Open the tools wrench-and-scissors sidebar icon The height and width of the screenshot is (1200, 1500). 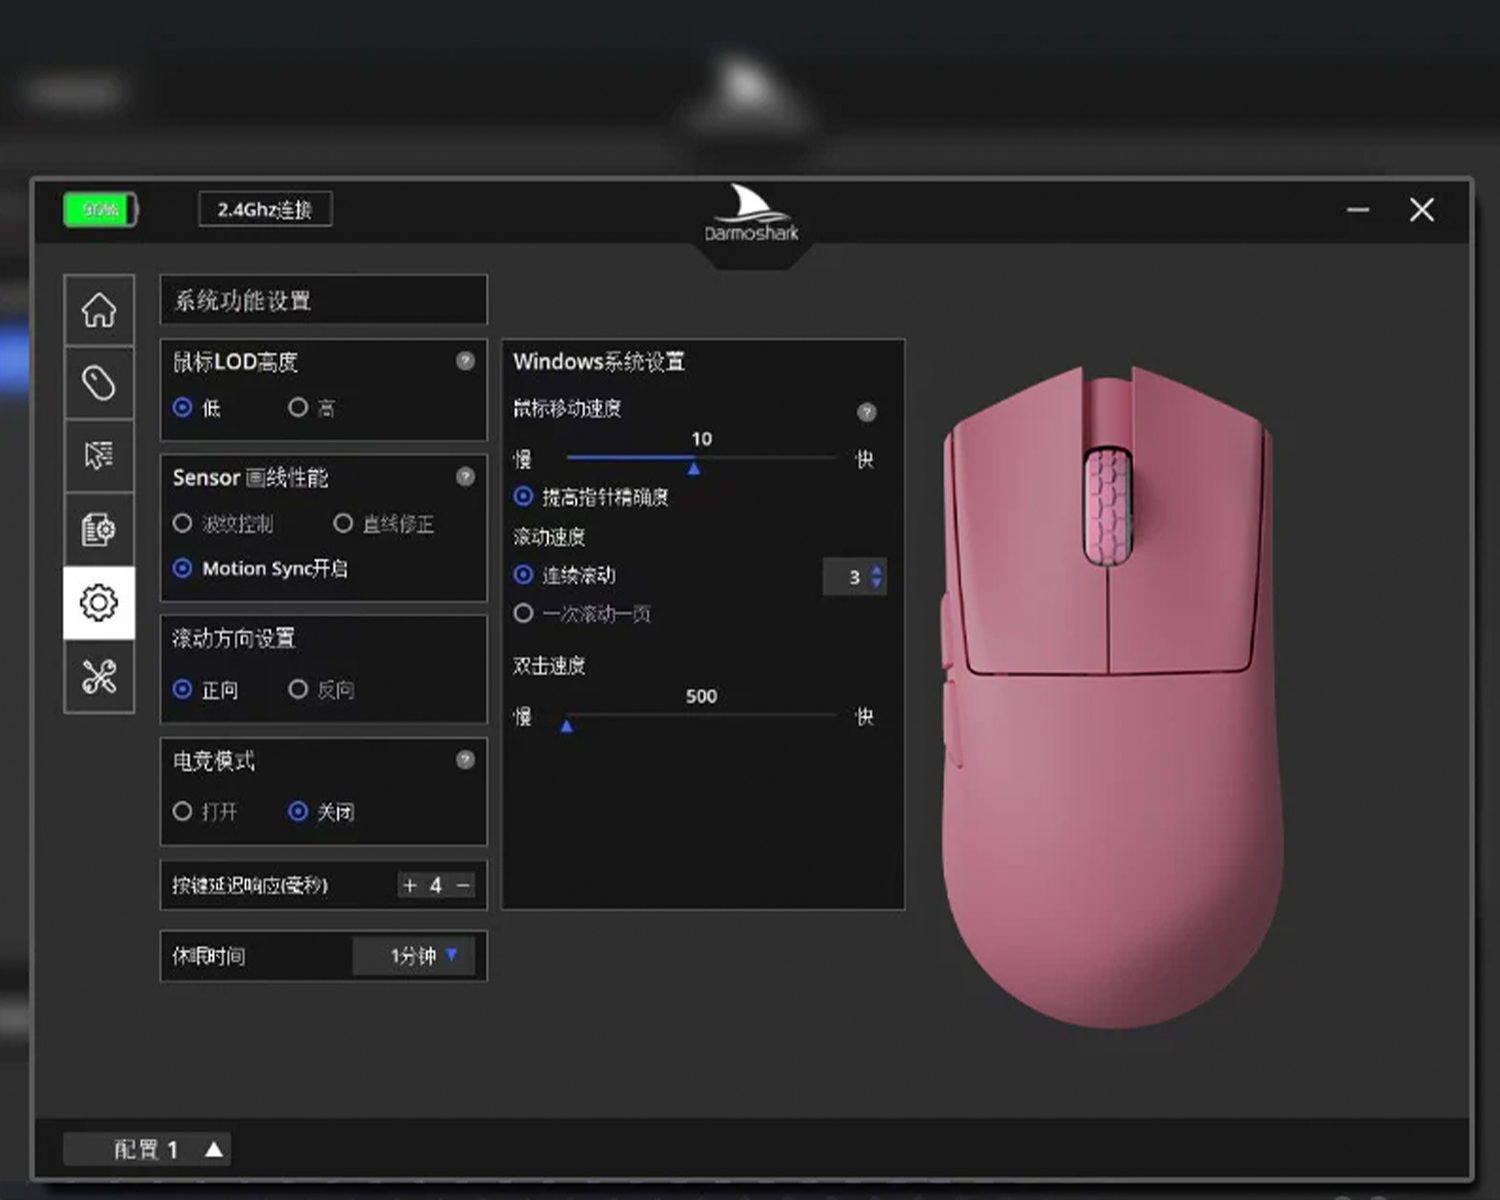pos(99,677)
